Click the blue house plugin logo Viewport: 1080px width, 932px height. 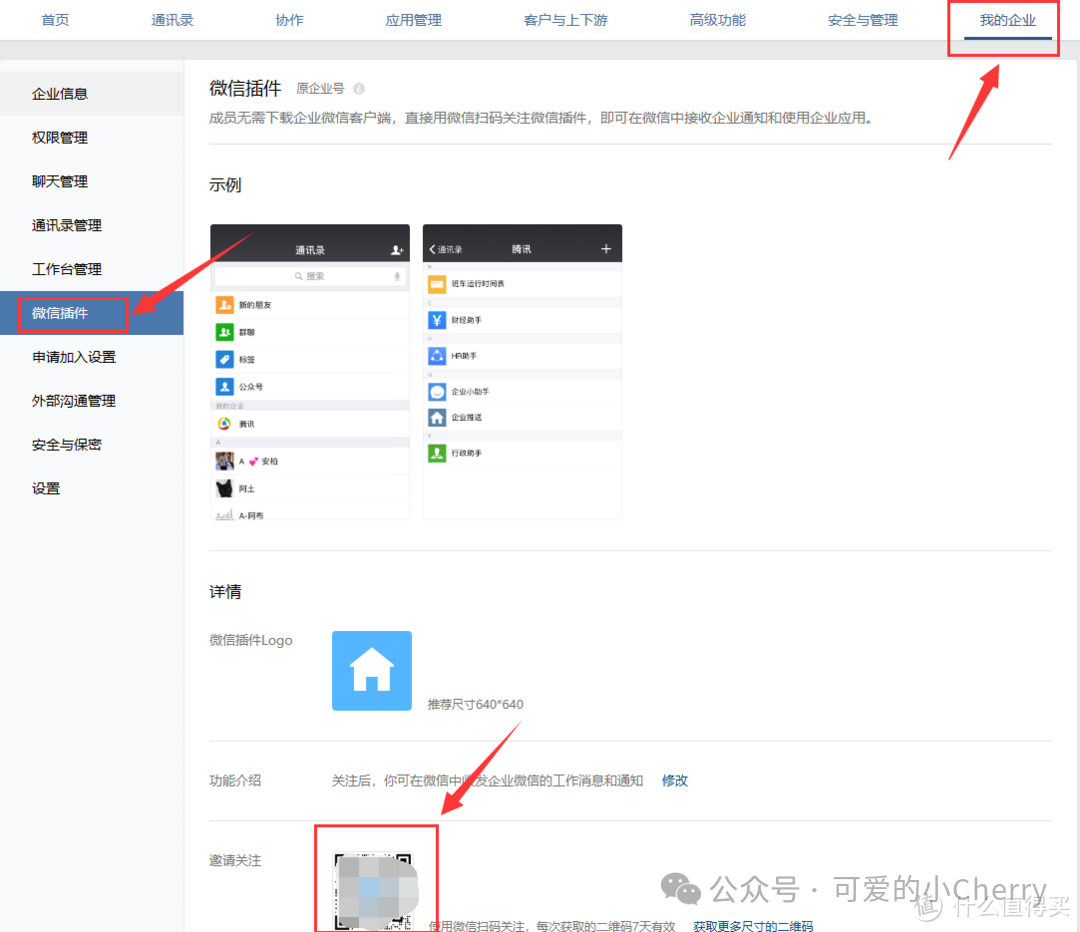click(x=372, y=671)
